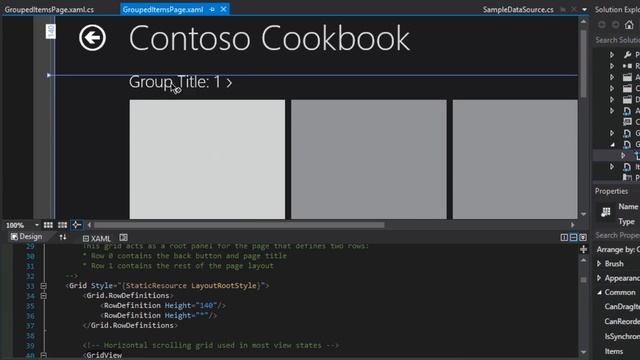Click the CanDragItems property row
640x360 pixels.
tap(622, 307)
